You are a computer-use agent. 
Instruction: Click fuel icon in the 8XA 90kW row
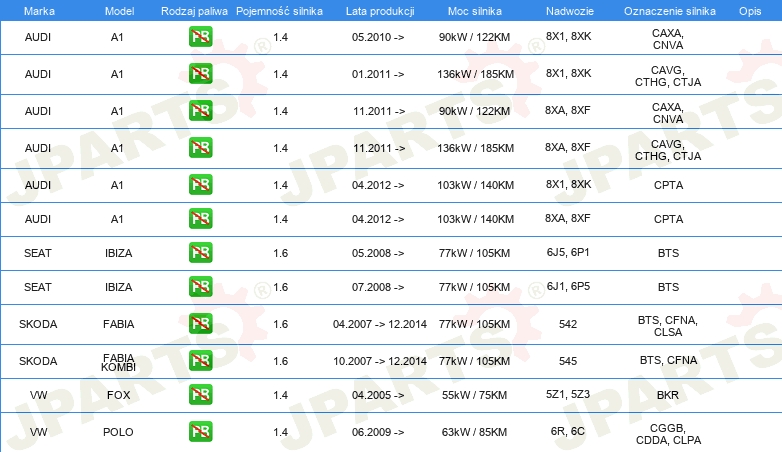(x=200, y=111)
